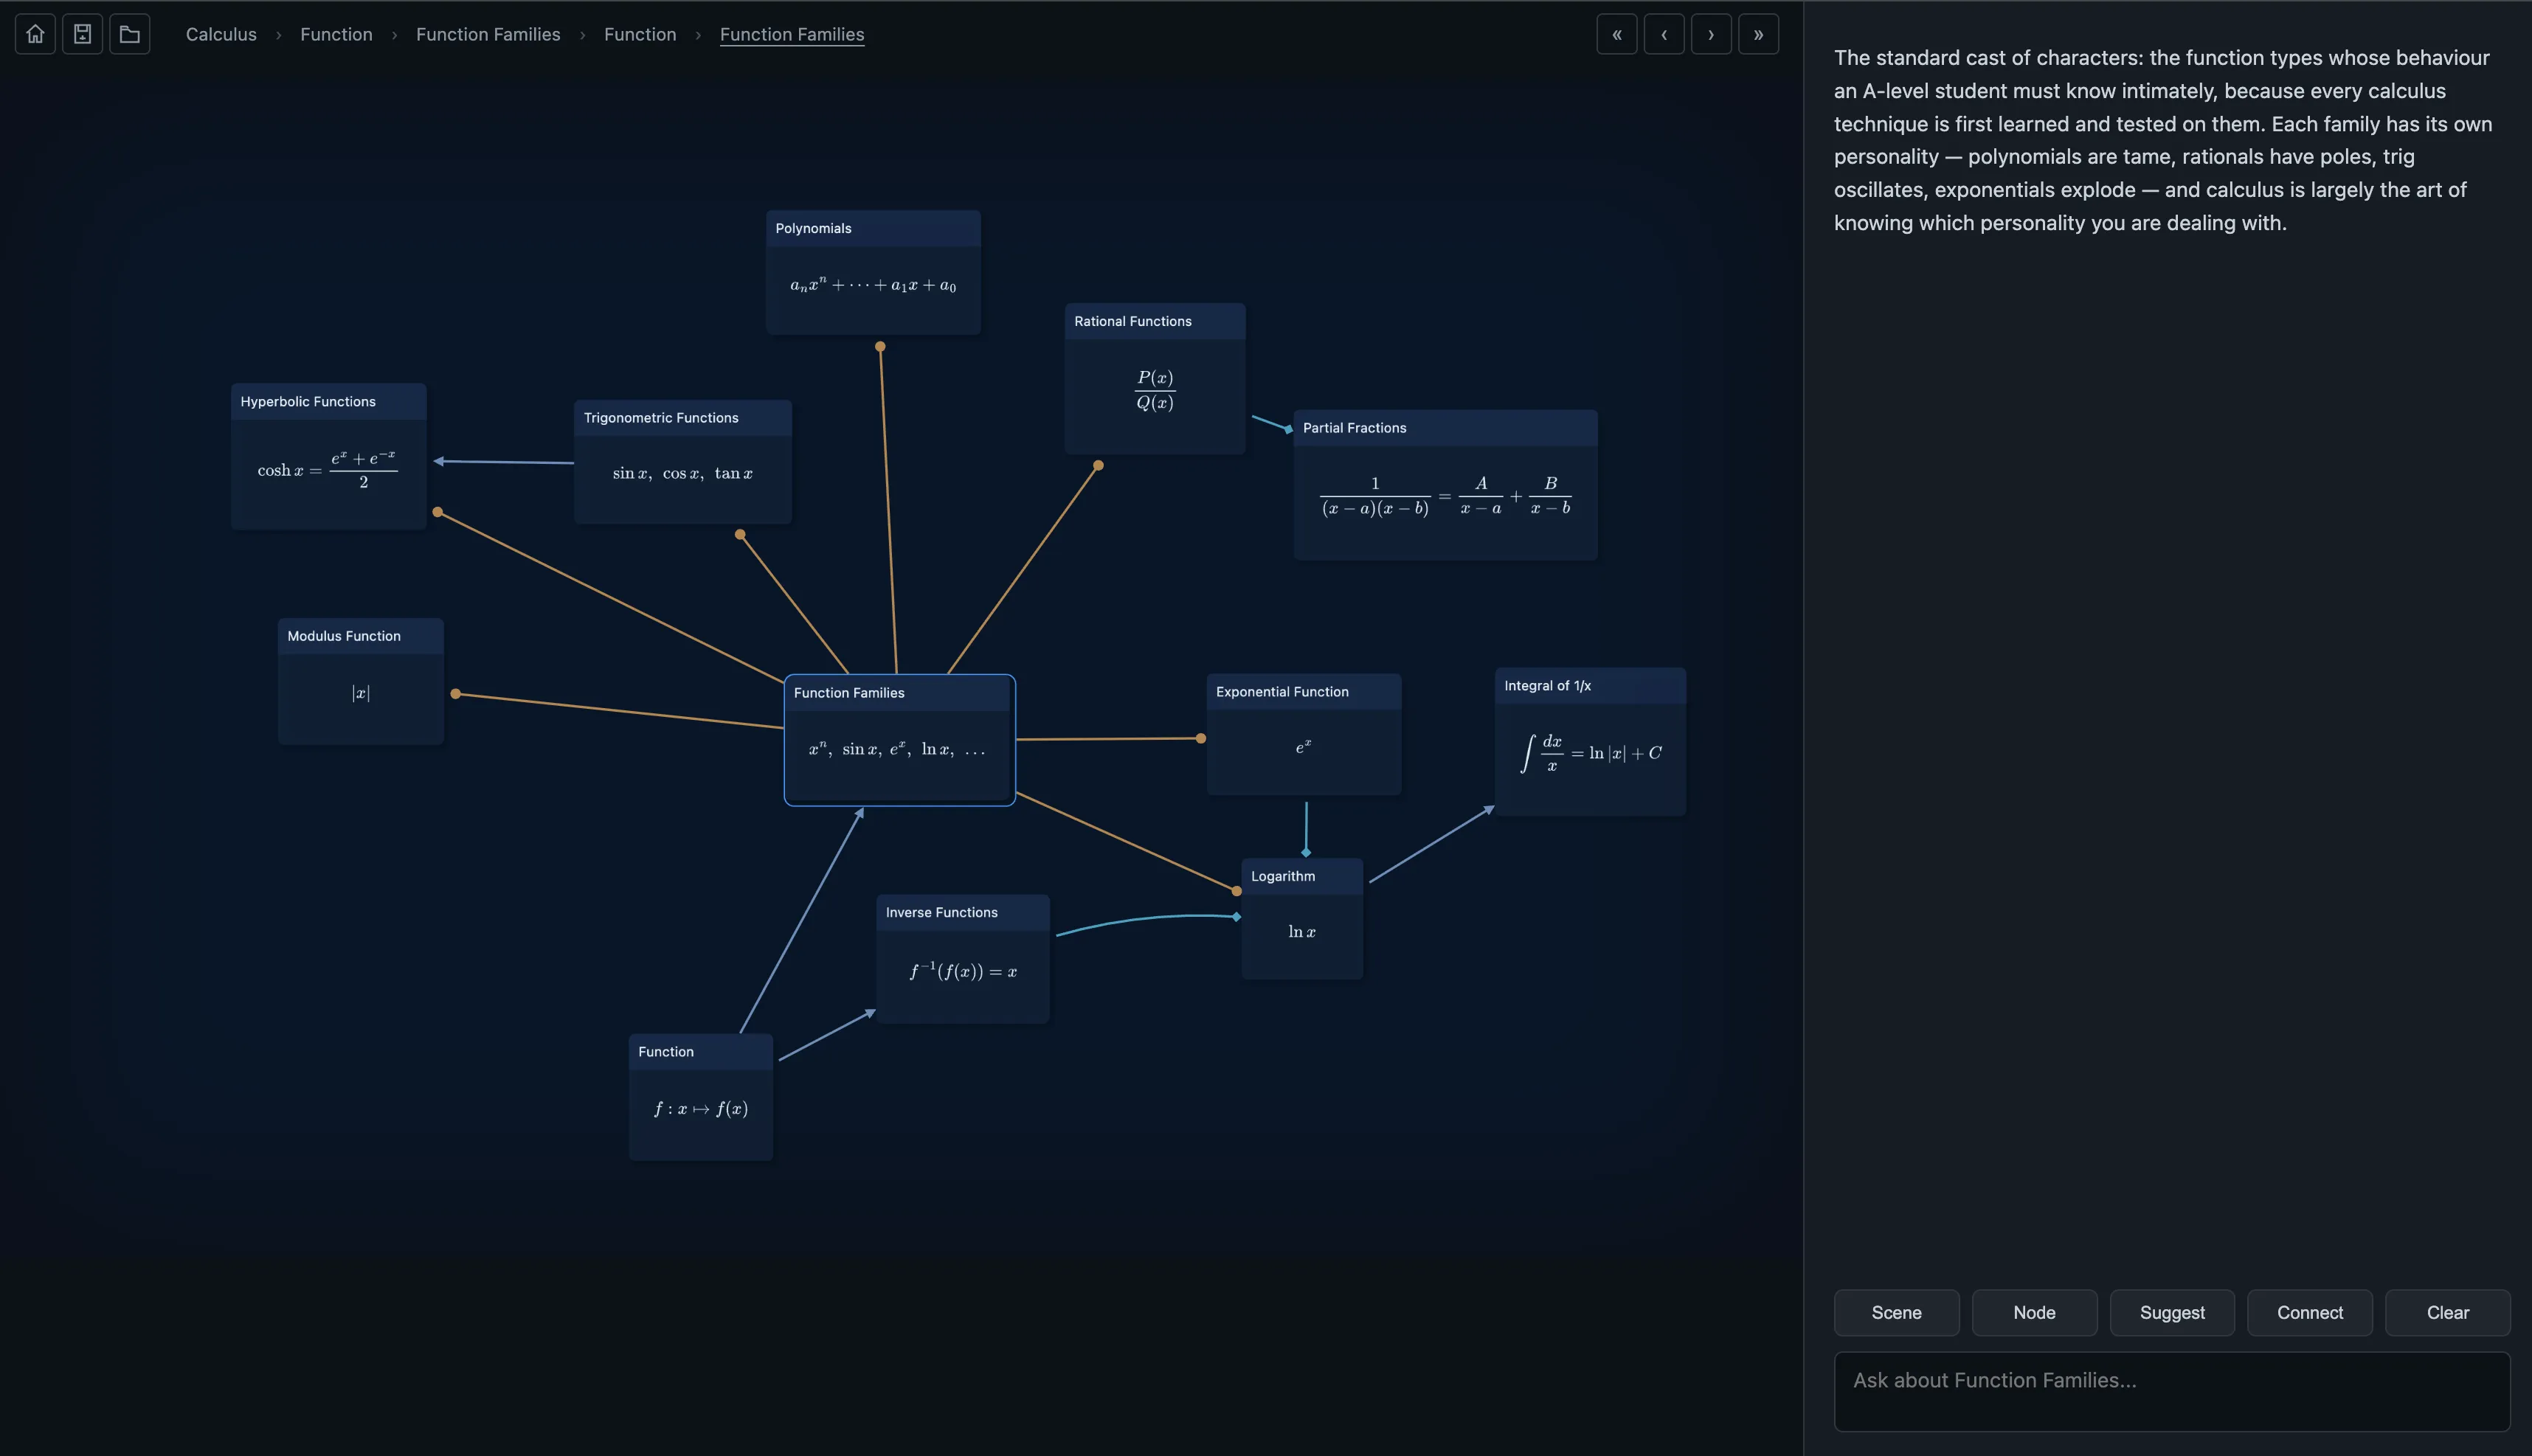The image size is (2532, 1456).
Task: Click the orange connector dot below Rational Functions
Action: 1098,465
